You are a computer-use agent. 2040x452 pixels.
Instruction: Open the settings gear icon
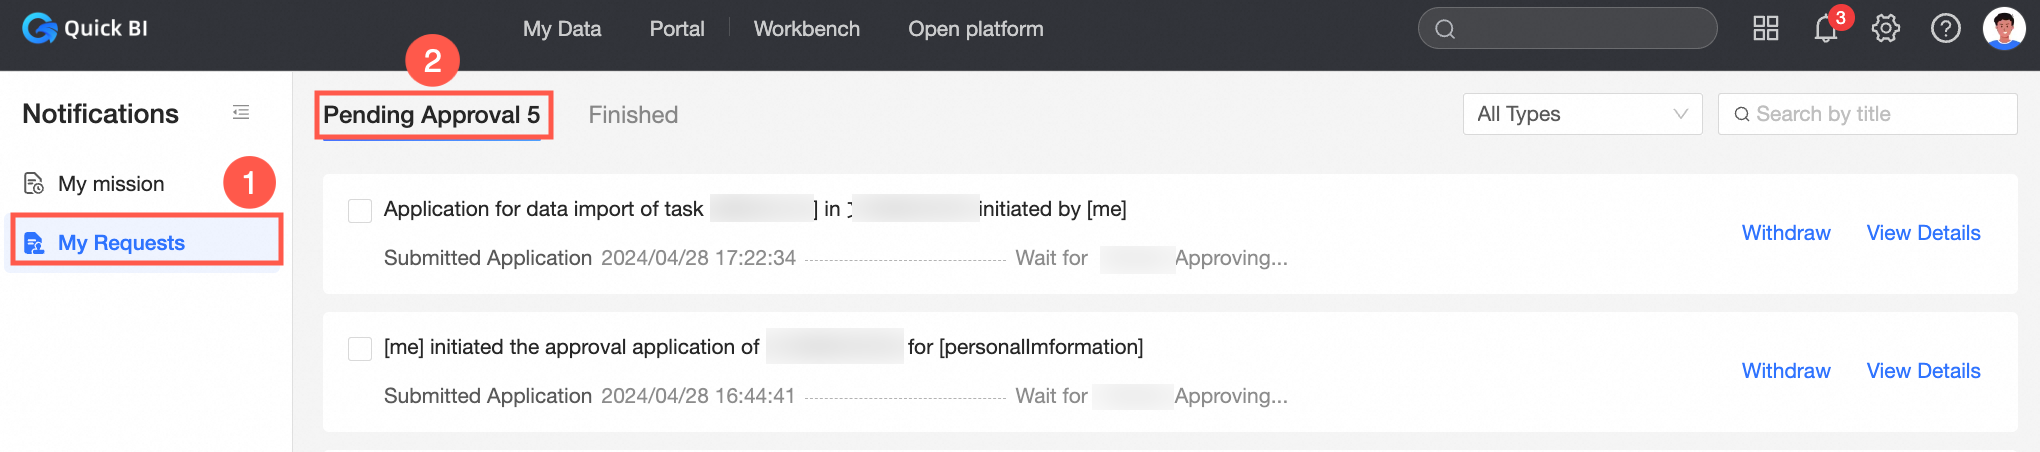point(1886,28)
